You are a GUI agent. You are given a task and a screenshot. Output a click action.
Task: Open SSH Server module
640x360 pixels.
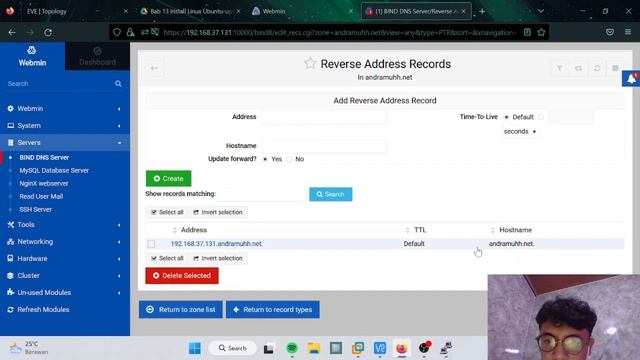(x=36, y=210)
